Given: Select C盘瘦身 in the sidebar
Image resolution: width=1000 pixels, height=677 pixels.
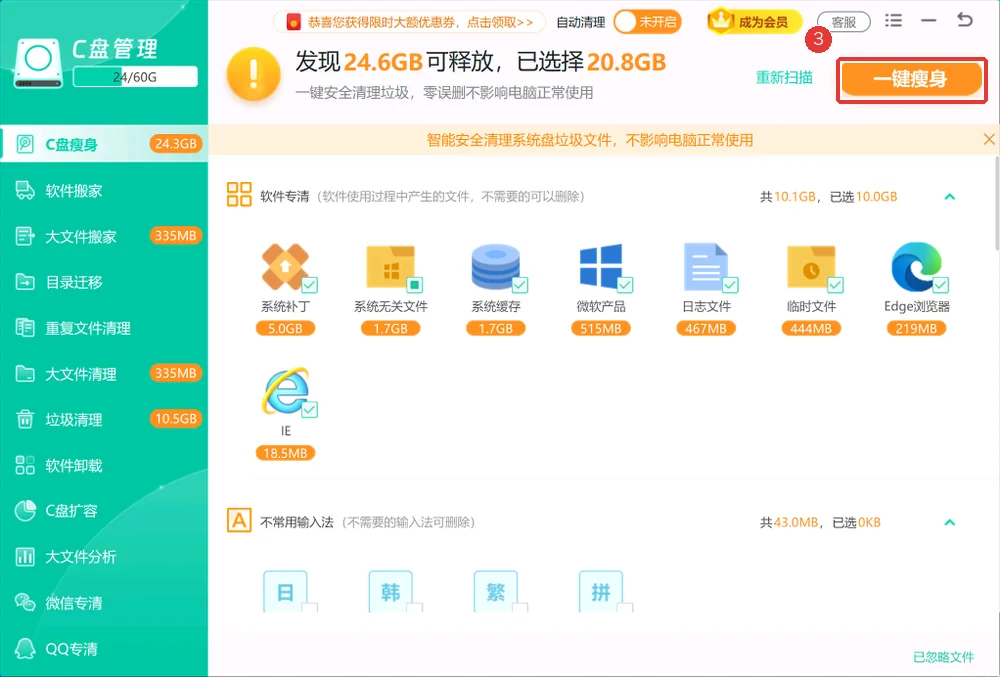Looking at the screenshot, I should pyautogui.click(x=104, y=144).
